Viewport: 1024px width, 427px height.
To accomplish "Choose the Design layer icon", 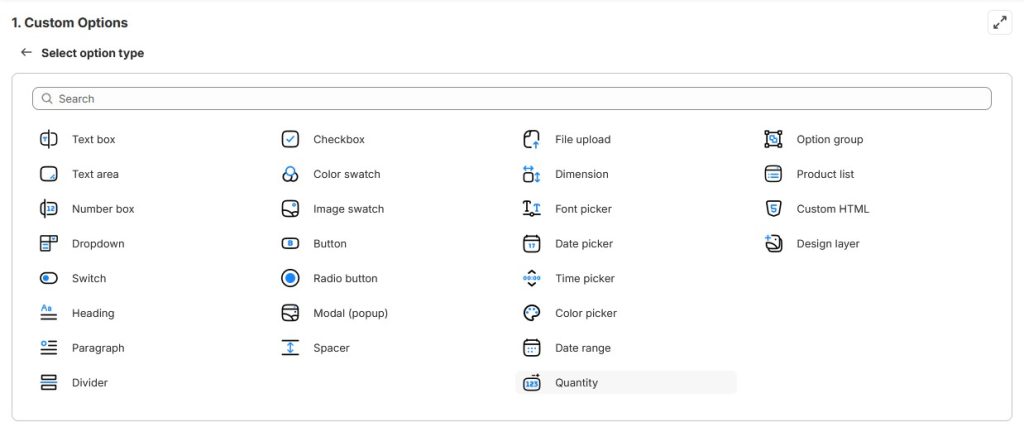I will click(773, 244).
